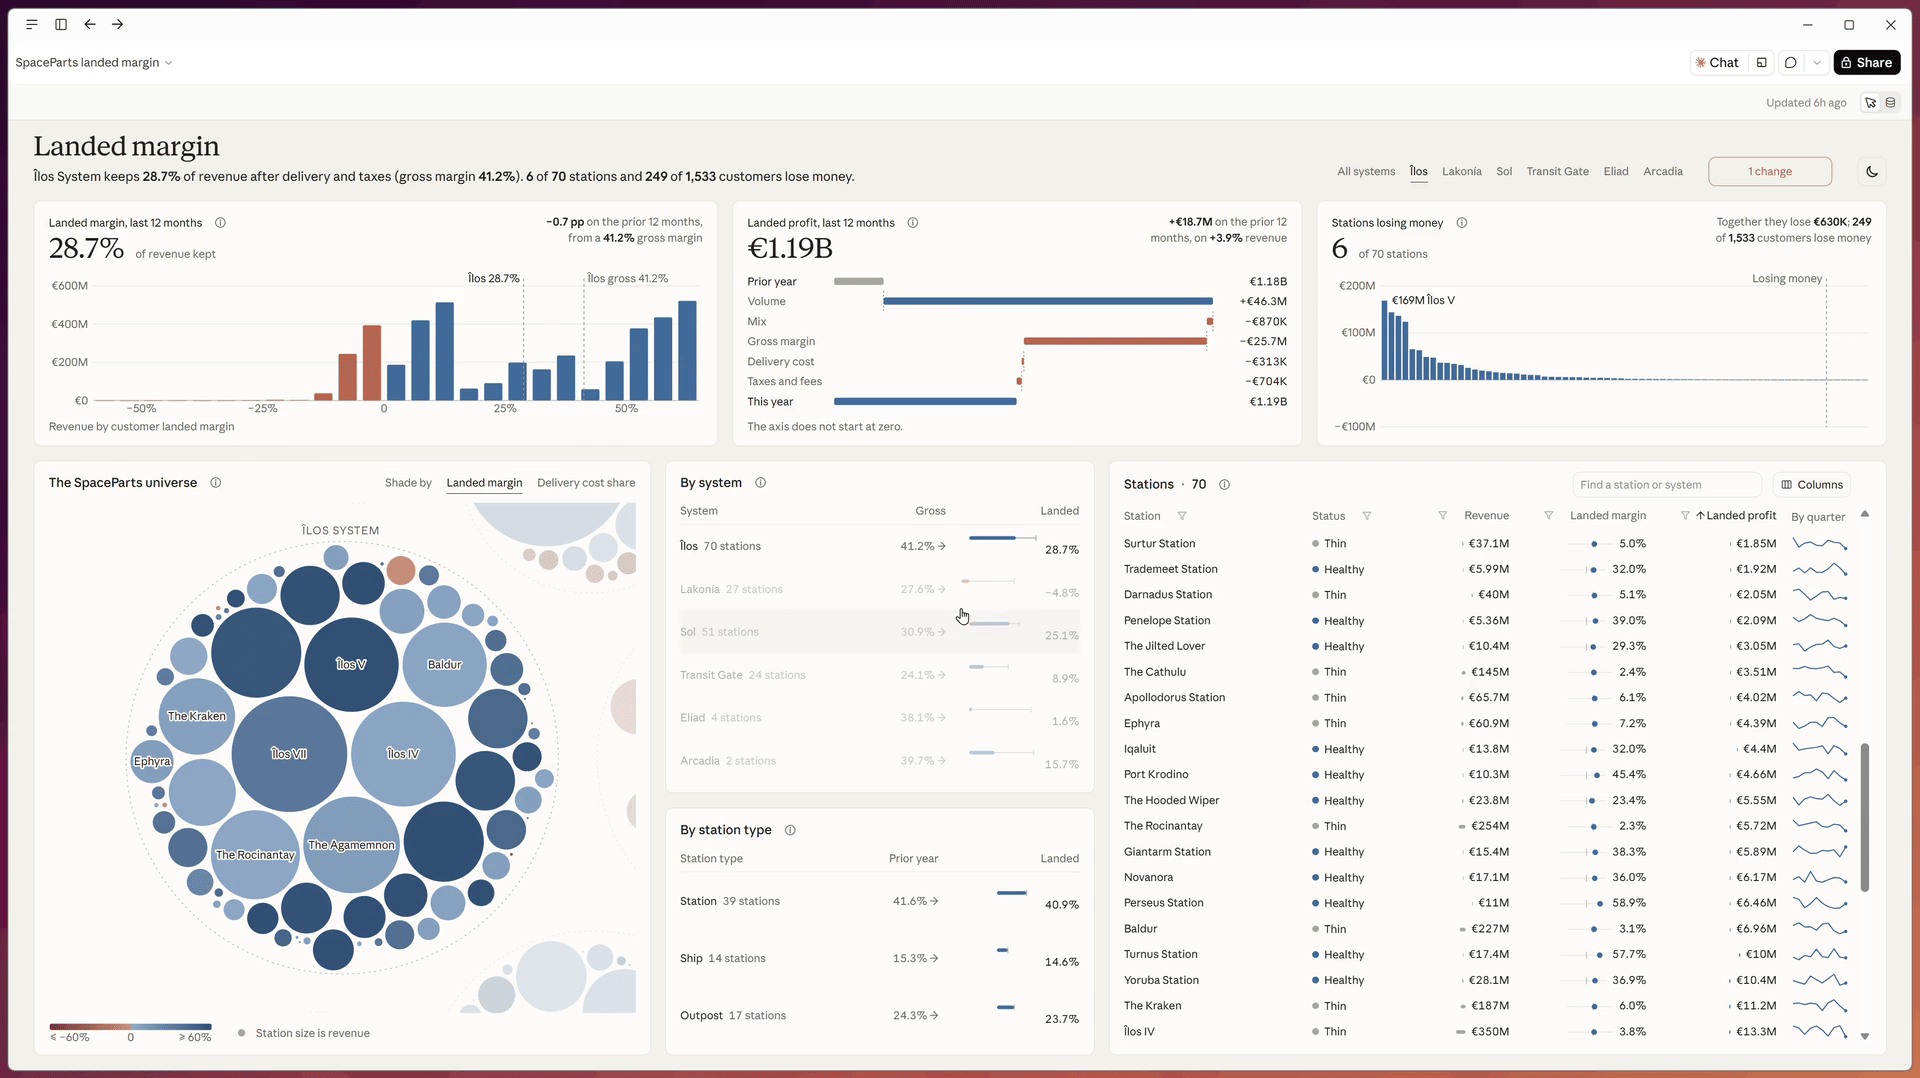
Task: Shade bubbles by Delivery cost share
Action: tap(586, 483)
